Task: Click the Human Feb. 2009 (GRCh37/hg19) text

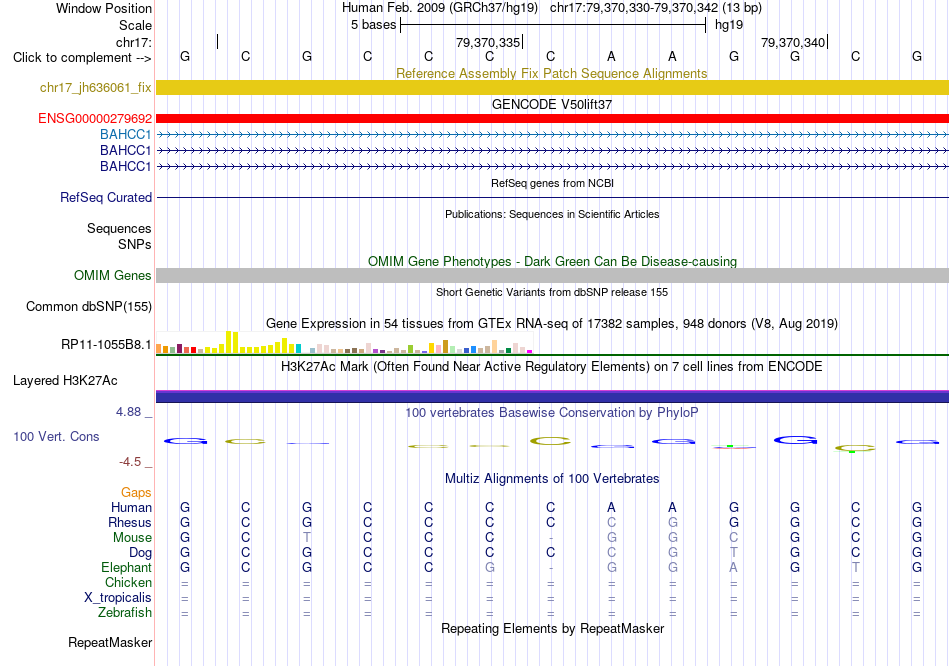Action: tap(440, 8)
